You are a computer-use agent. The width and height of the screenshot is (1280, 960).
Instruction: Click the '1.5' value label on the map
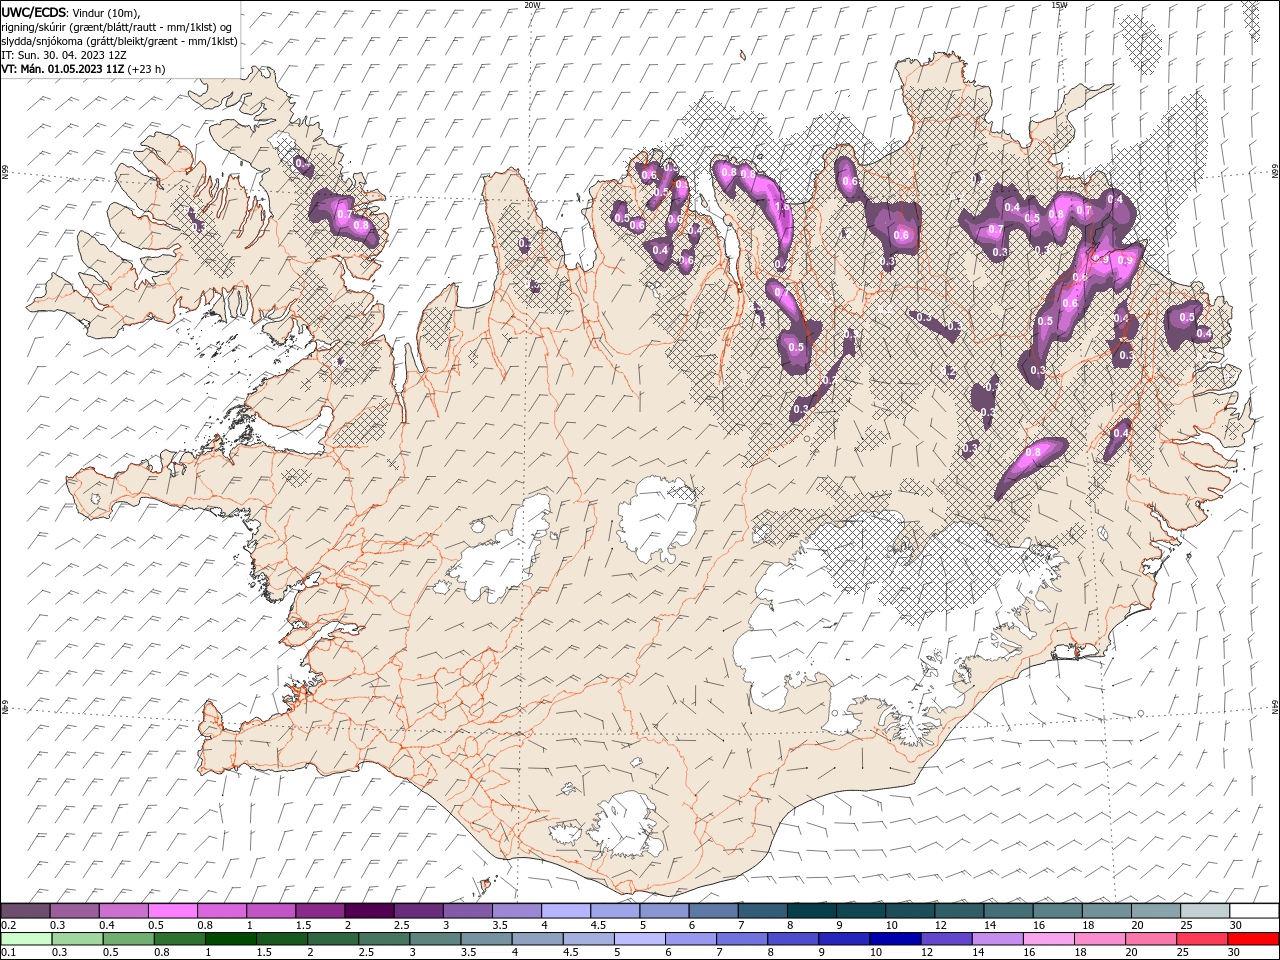(782, 207)
